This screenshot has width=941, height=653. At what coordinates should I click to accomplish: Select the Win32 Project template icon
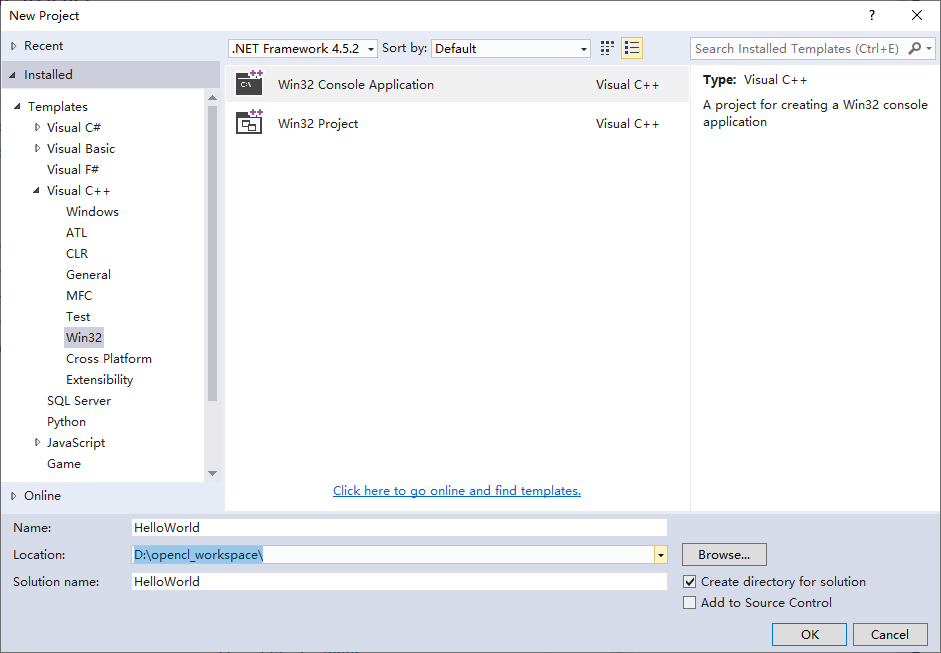250,123
